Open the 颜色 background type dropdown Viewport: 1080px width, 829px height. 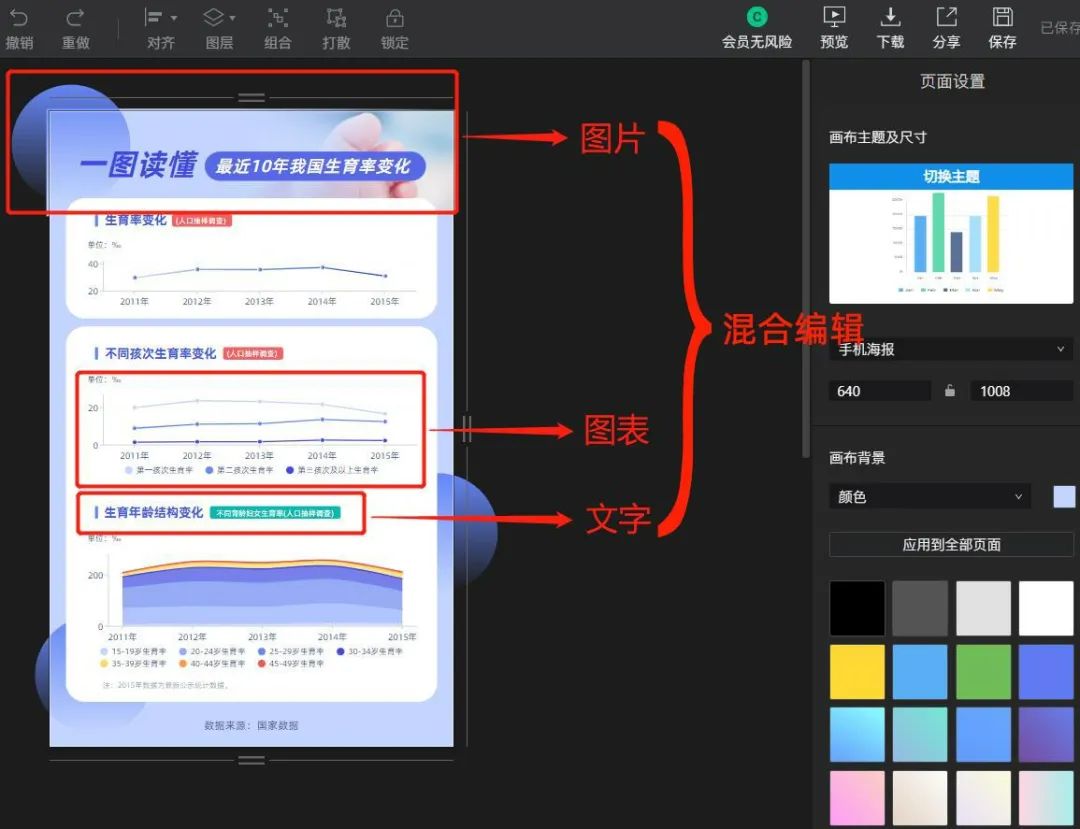point(930,496)
